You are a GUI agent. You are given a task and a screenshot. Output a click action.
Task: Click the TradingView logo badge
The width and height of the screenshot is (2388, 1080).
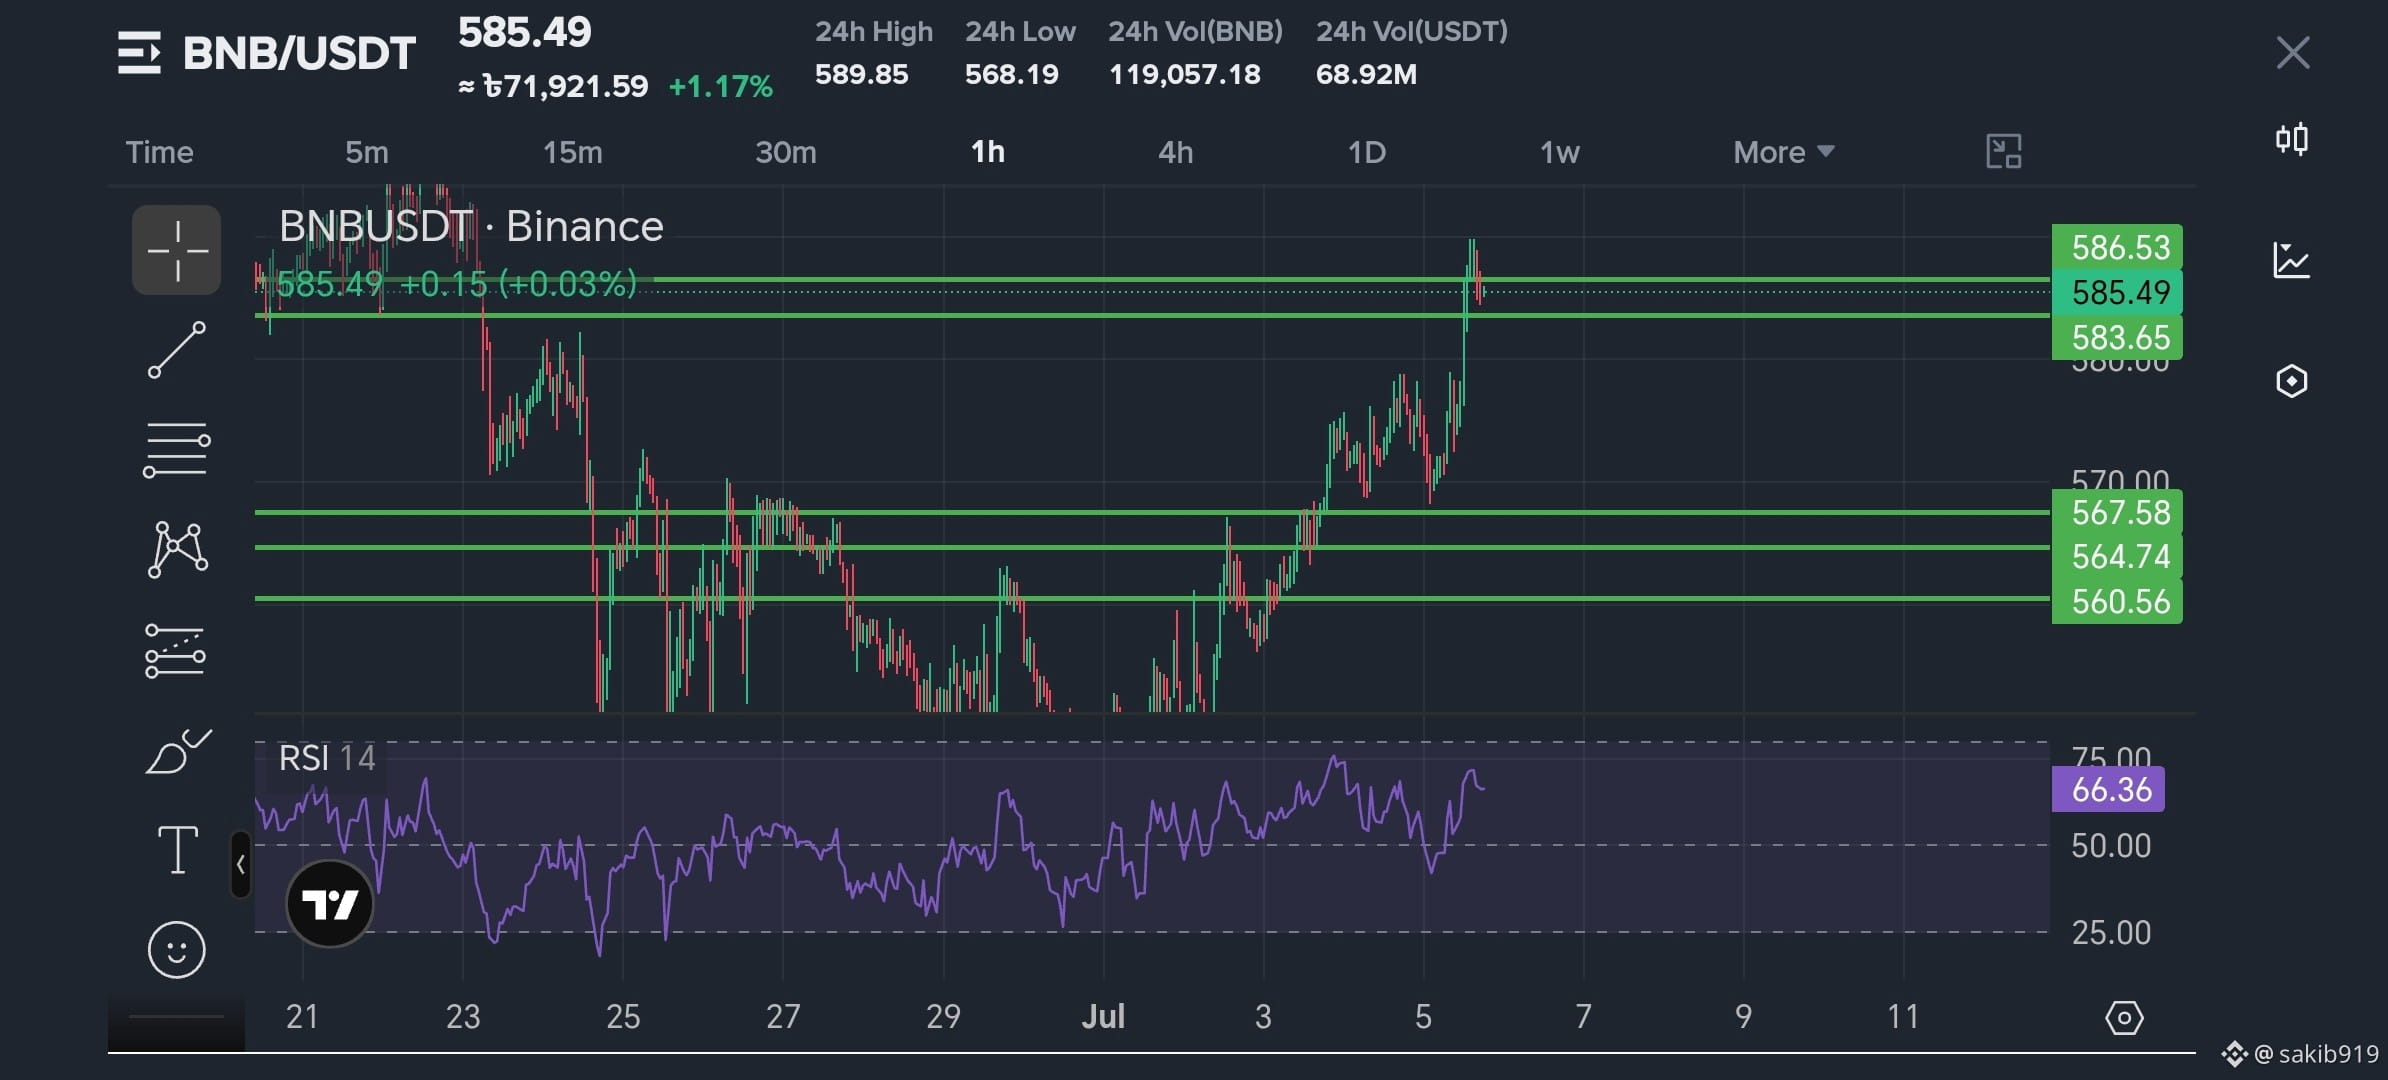[x=330, y=904]
